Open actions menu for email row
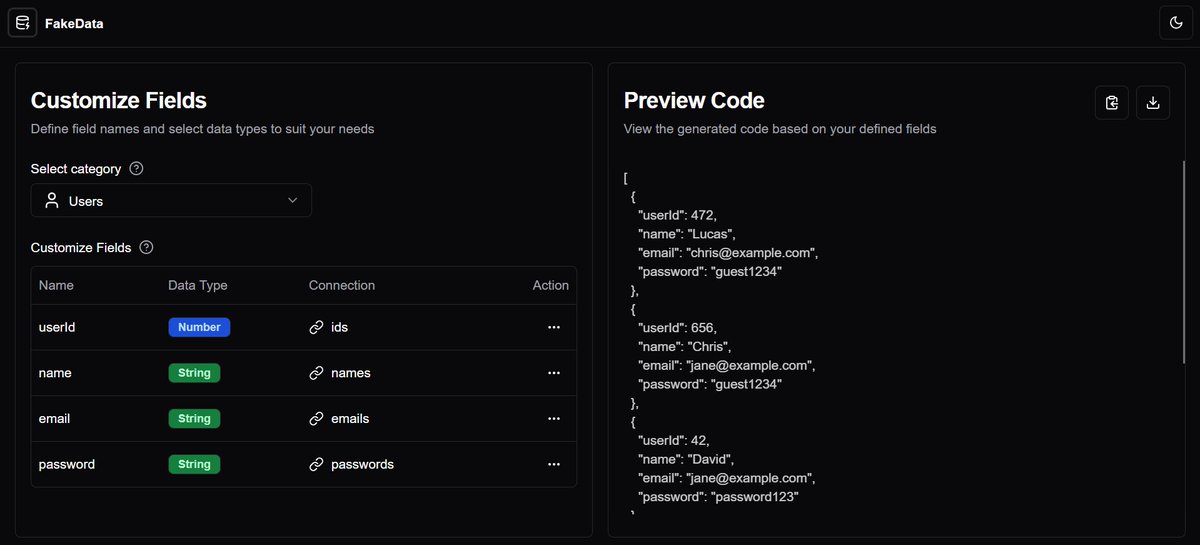Image resolution: width=1200 pixels, height=545 pixels. click(x=553, y=419)
